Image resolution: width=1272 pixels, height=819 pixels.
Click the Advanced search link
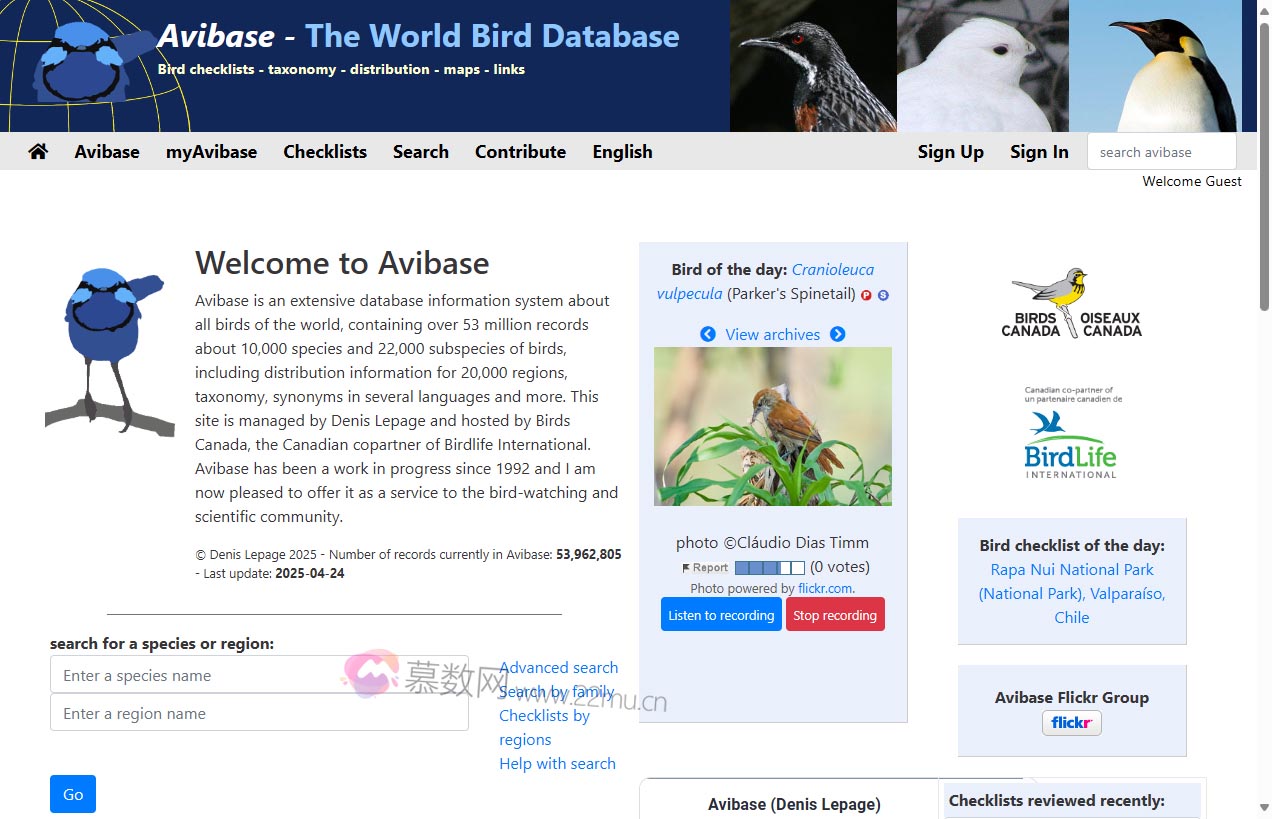point(558,667)
